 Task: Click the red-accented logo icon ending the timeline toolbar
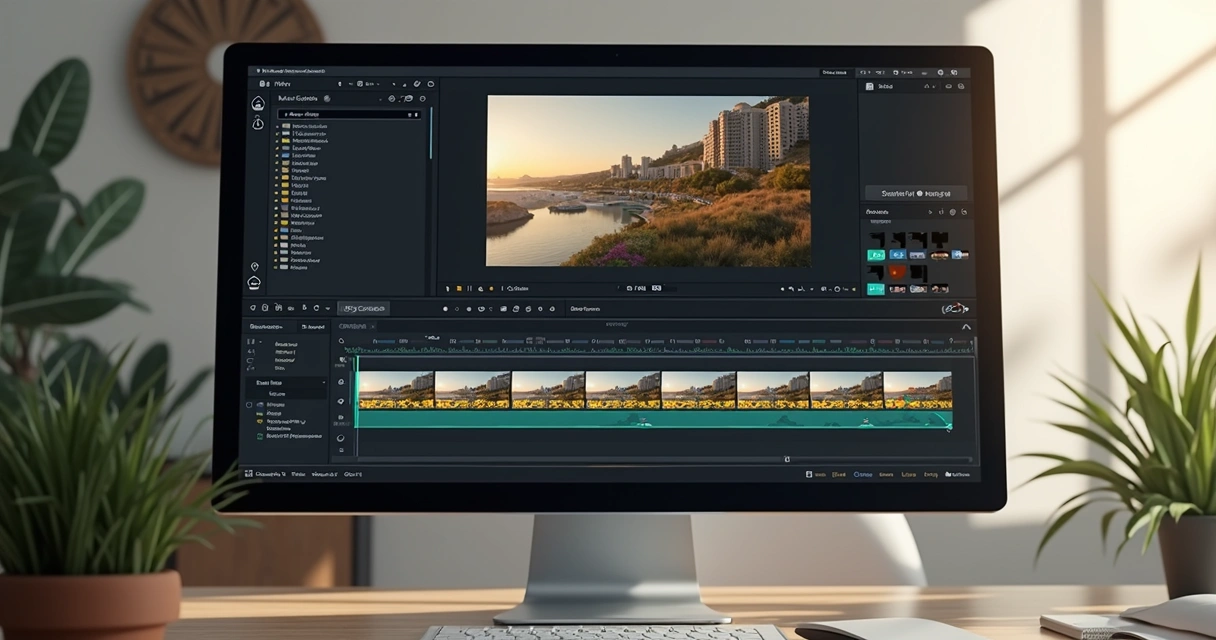tap(955, 309)
